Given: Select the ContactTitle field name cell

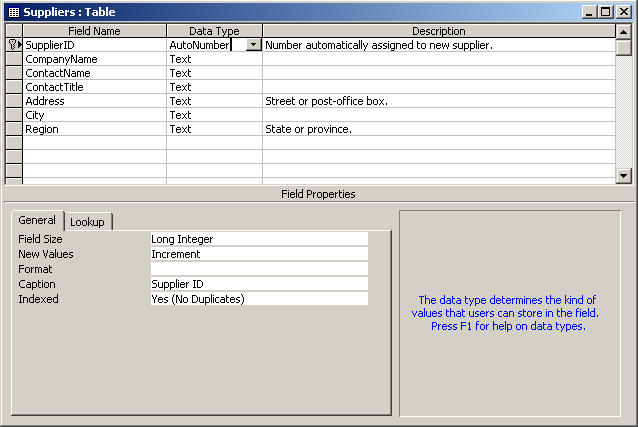Looking at the screenshot, I should [x=94, y=87].
